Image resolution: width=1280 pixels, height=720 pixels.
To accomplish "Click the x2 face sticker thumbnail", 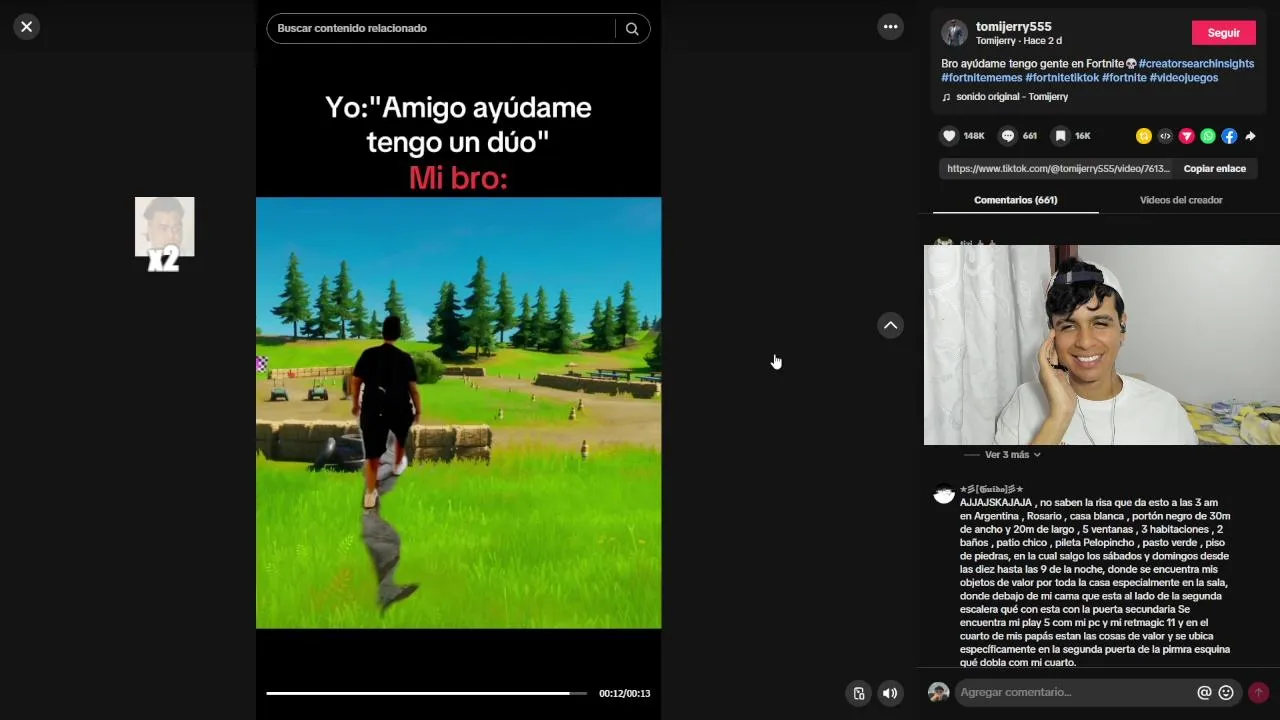I will click(164, 232).
